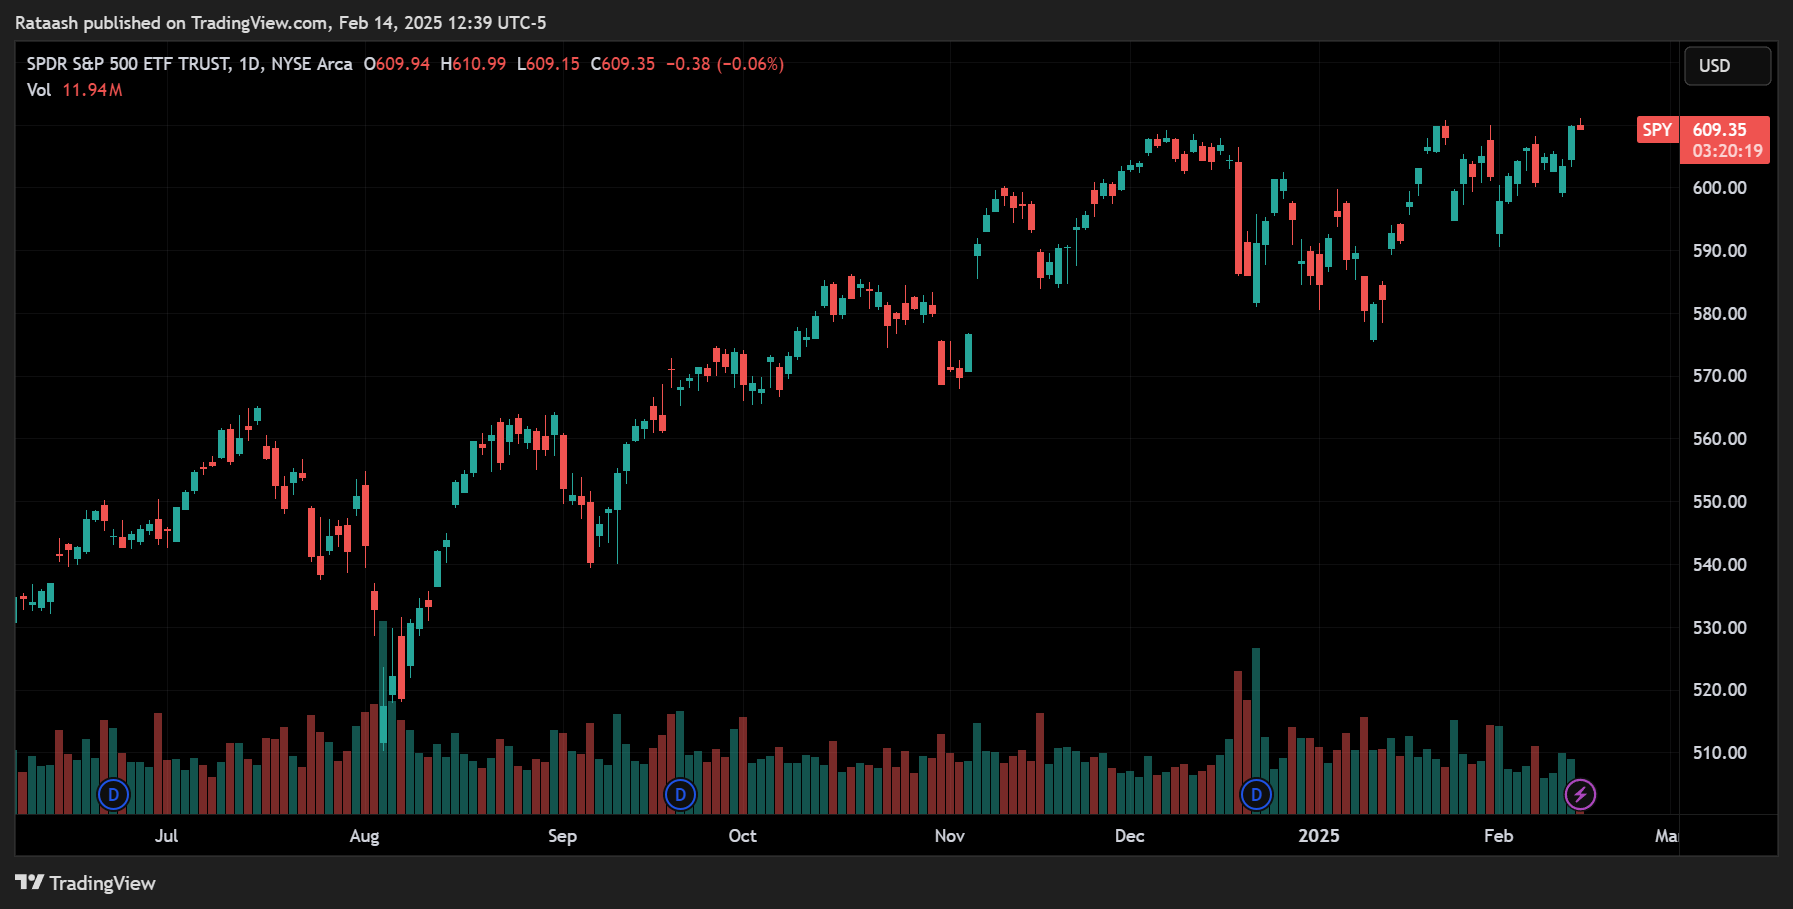This screenshot has height=909, width=1793.
Task: Click the L609.15 low value
Action: (548, 64)
